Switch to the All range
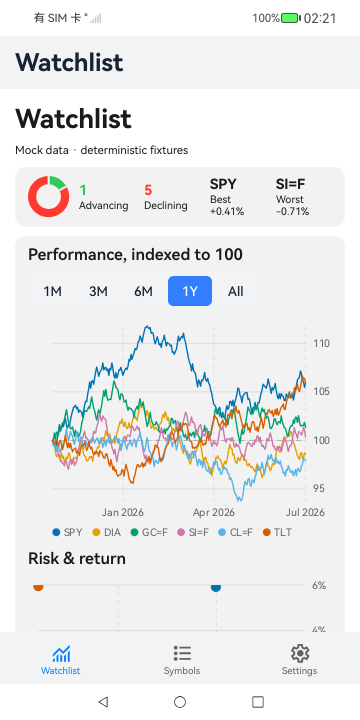This screenshot has height=720, width=360. pyautogui.click(x=236, y=291)
